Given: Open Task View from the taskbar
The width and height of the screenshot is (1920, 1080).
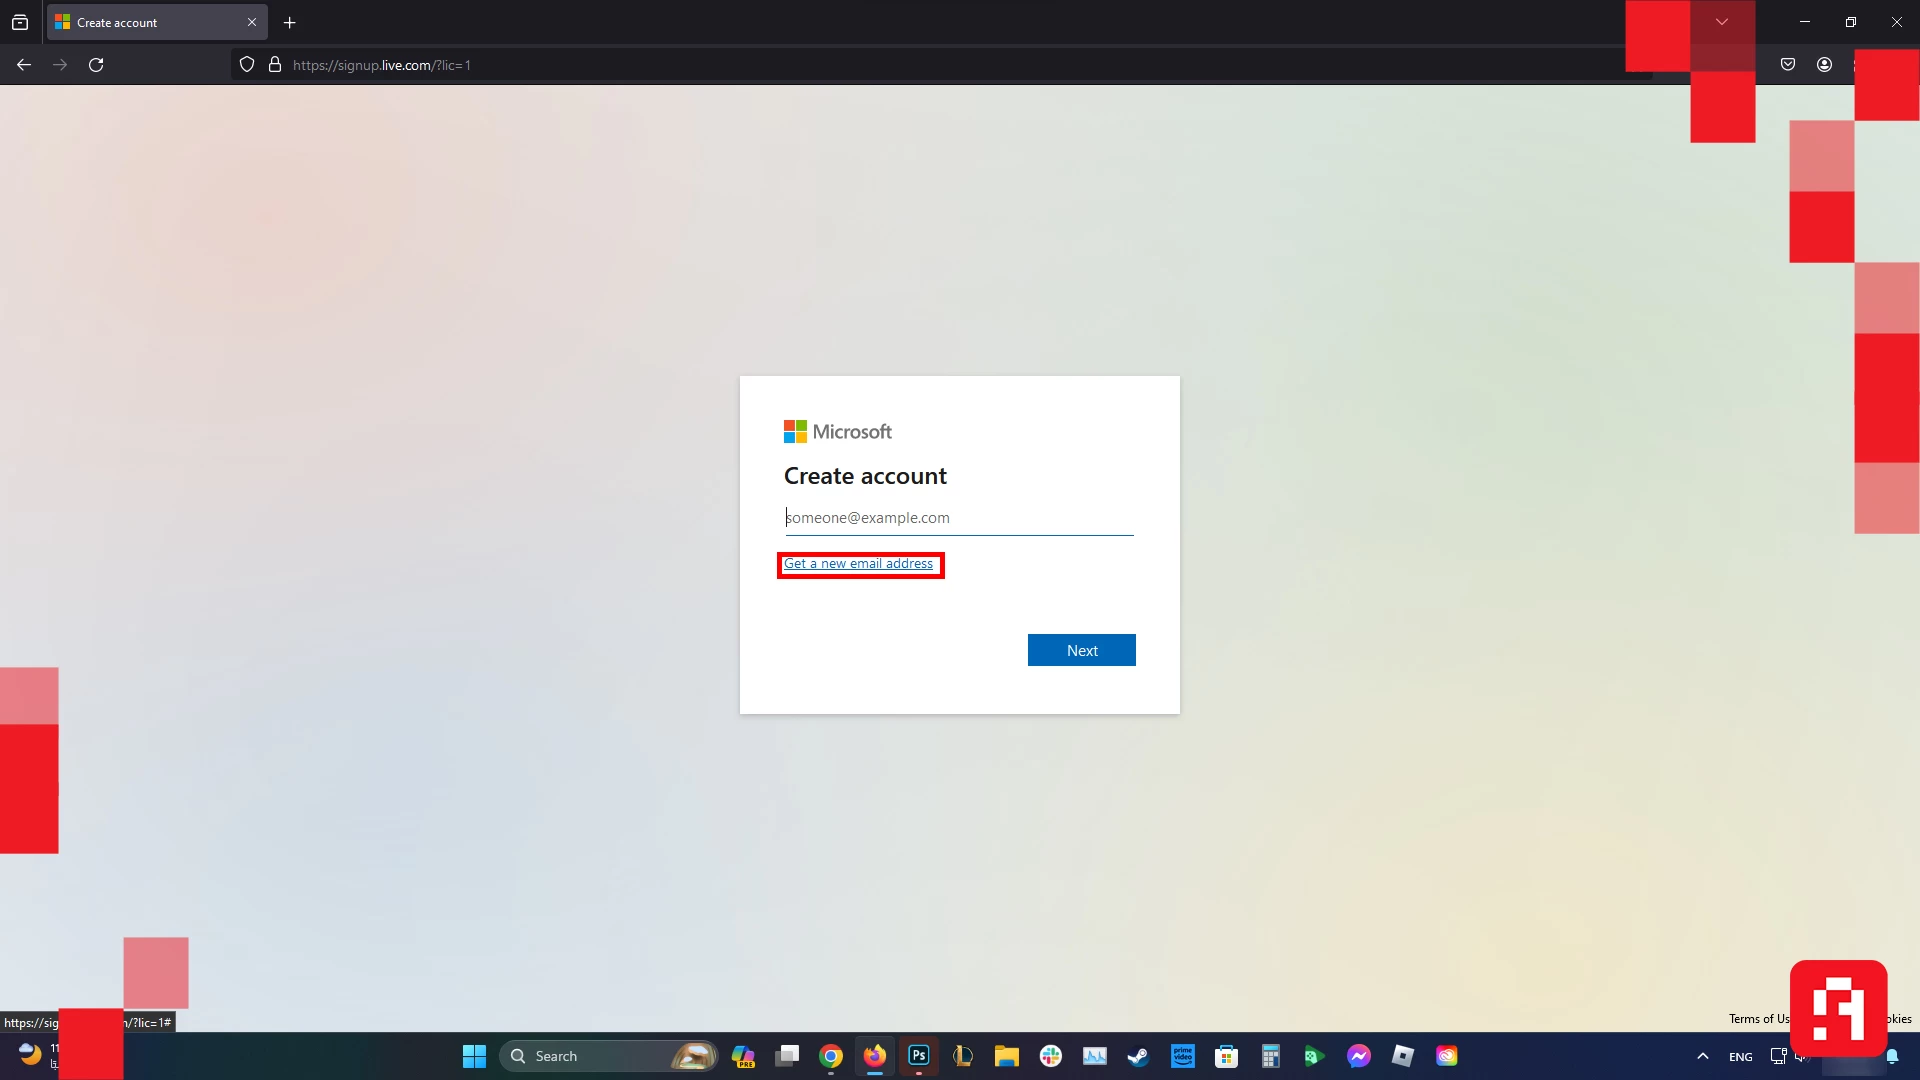Looking at the screenshot, I should 787,1056.
